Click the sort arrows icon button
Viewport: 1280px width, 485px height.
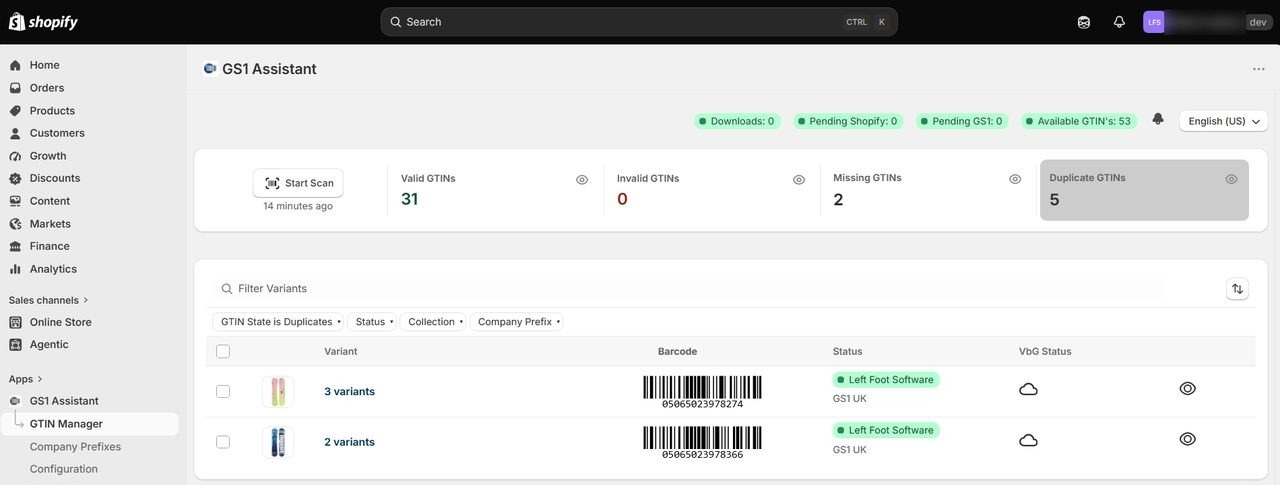coord(1238,288)
